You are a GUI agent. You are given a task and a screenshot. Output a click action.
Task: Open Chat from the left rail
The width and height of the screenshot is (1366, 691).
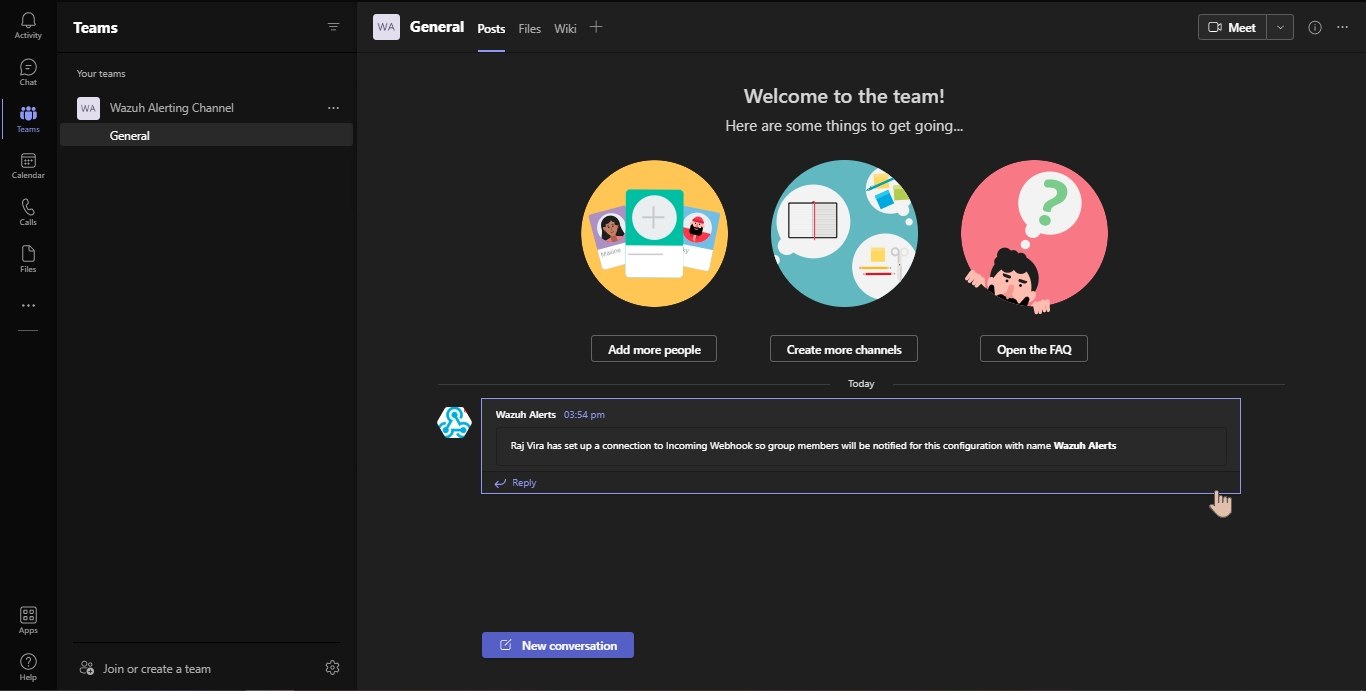[28, 73]
